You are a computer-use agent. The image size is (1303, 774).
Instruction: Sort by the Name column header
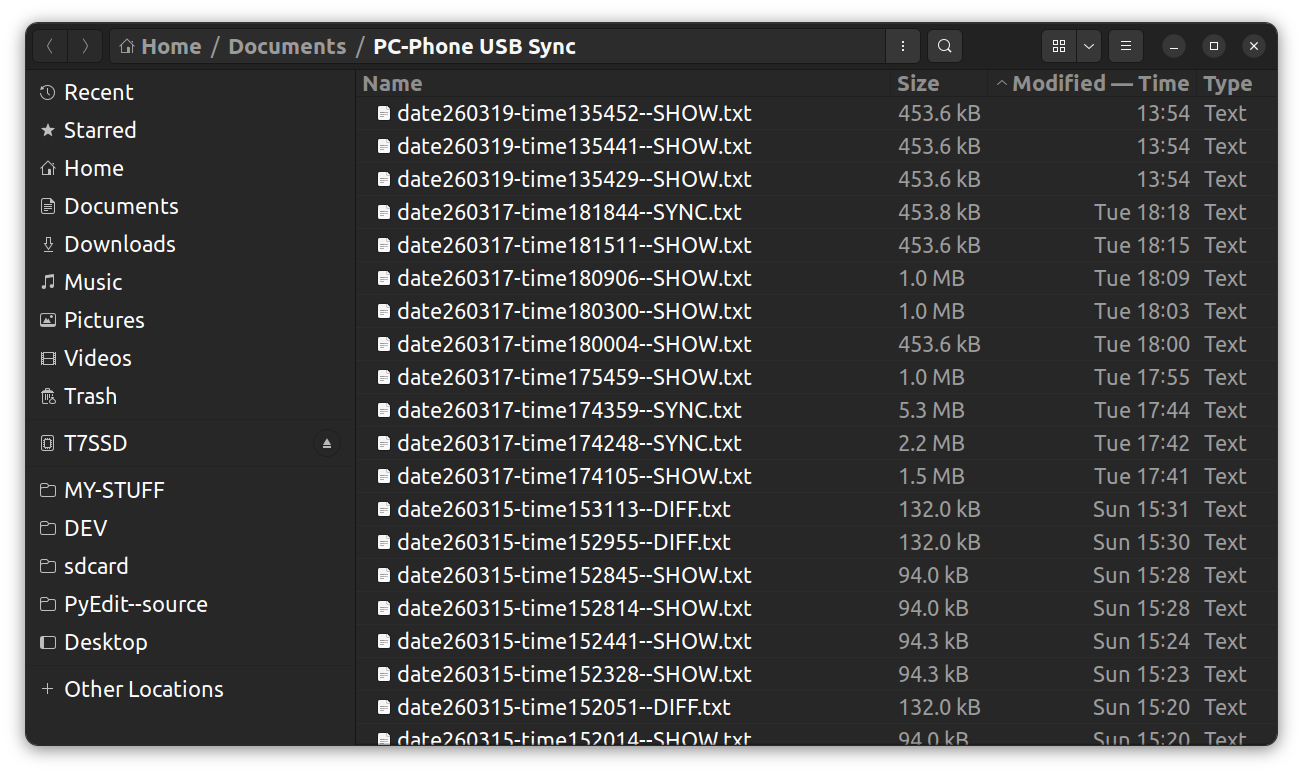tap(393, 84)
